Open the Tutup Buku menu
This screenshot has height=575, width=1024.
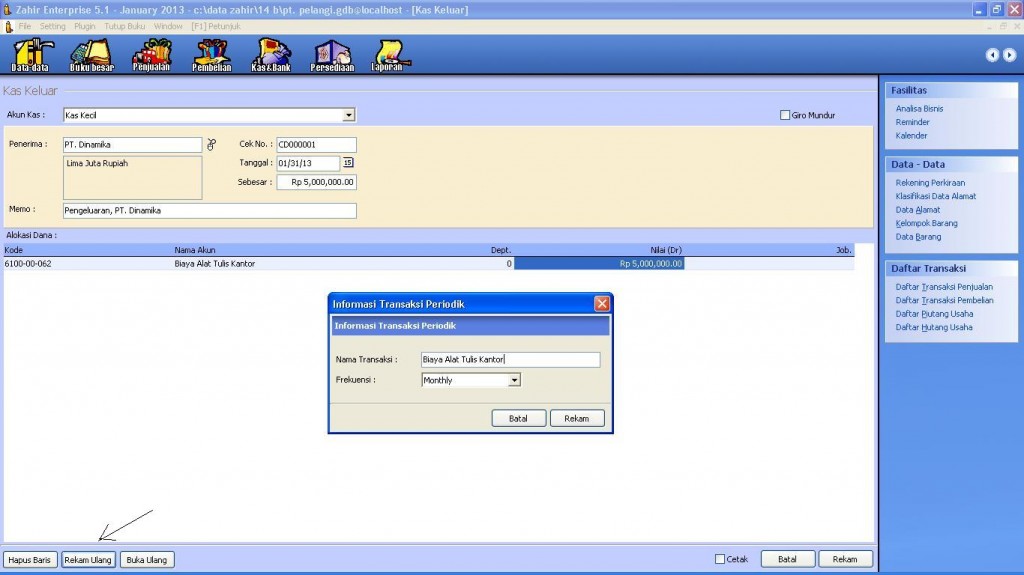coord(125,26)
